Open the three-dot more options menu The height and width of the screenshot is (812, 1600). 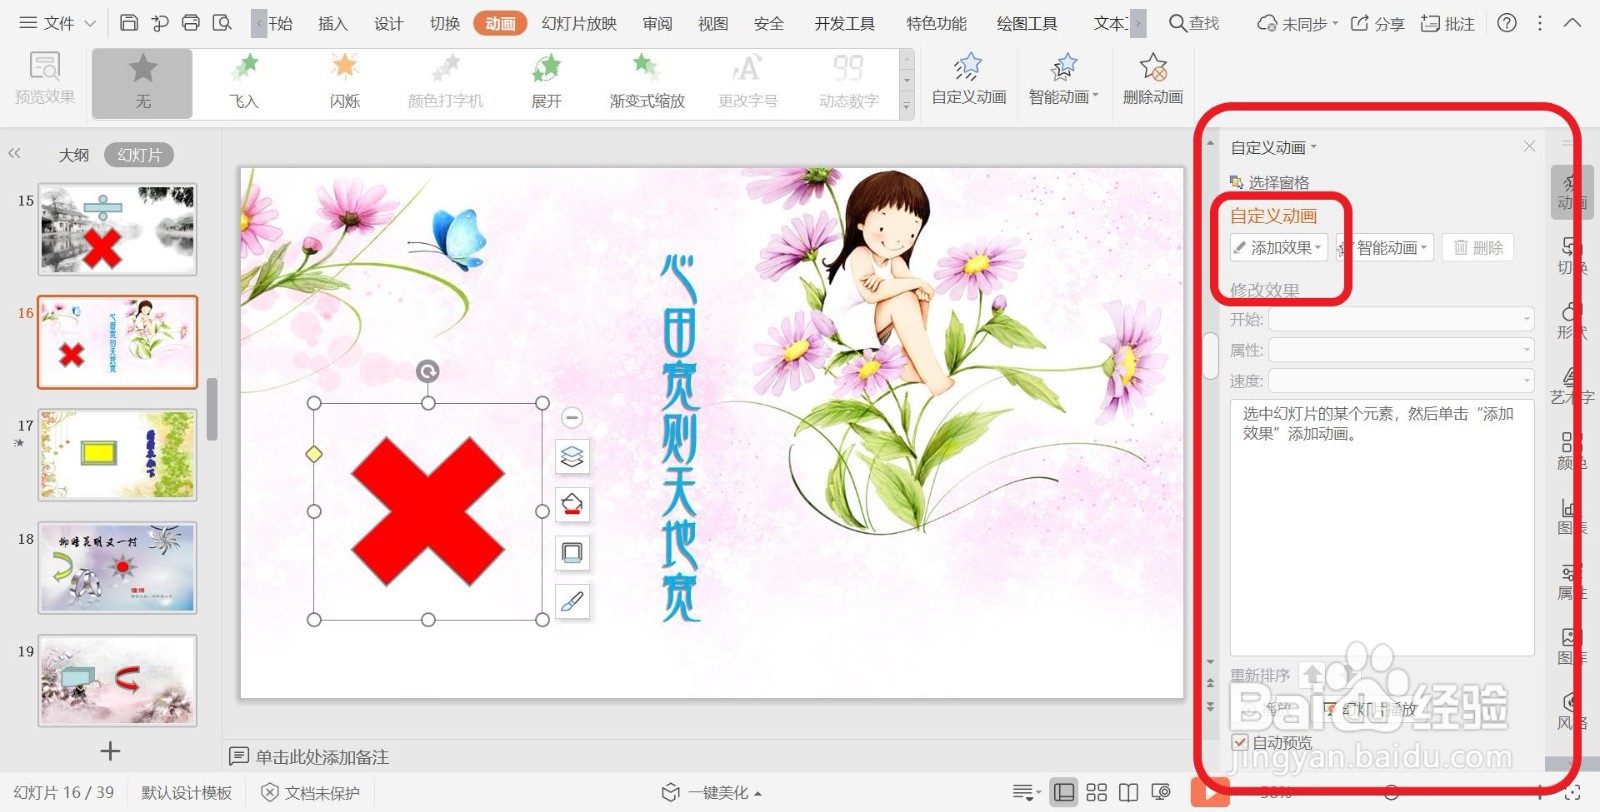1540,23
